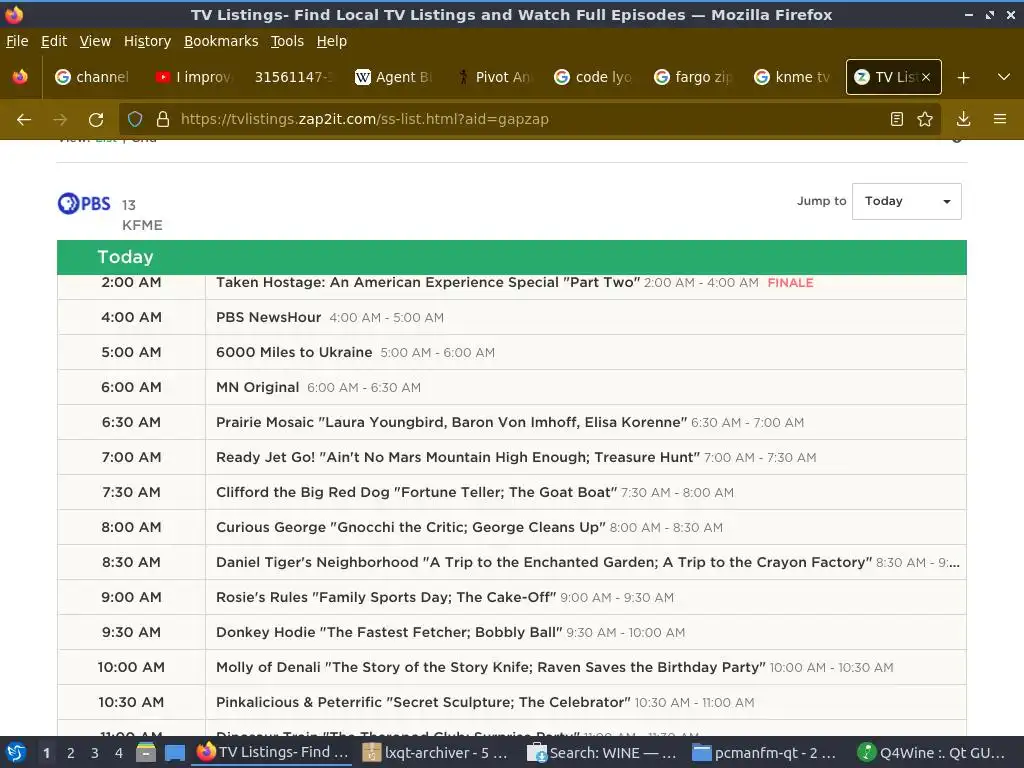The width and height of the screenshot is (1024, 768).
Task: Switch to the '31561147' tab
Action: [x=293, y=77]
